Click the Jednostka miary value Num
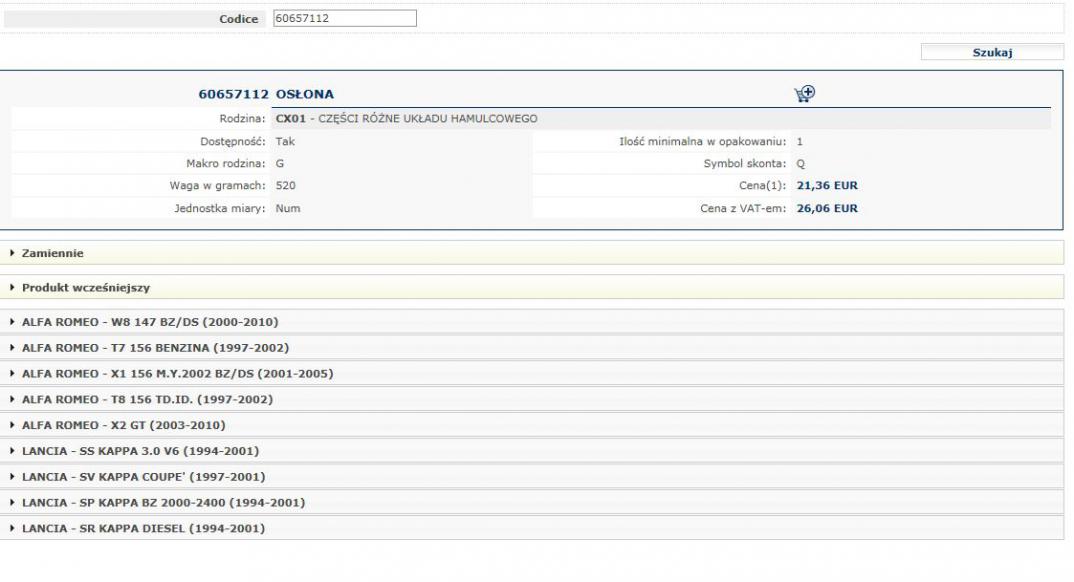1074x582 pixels. coord(288,208)
